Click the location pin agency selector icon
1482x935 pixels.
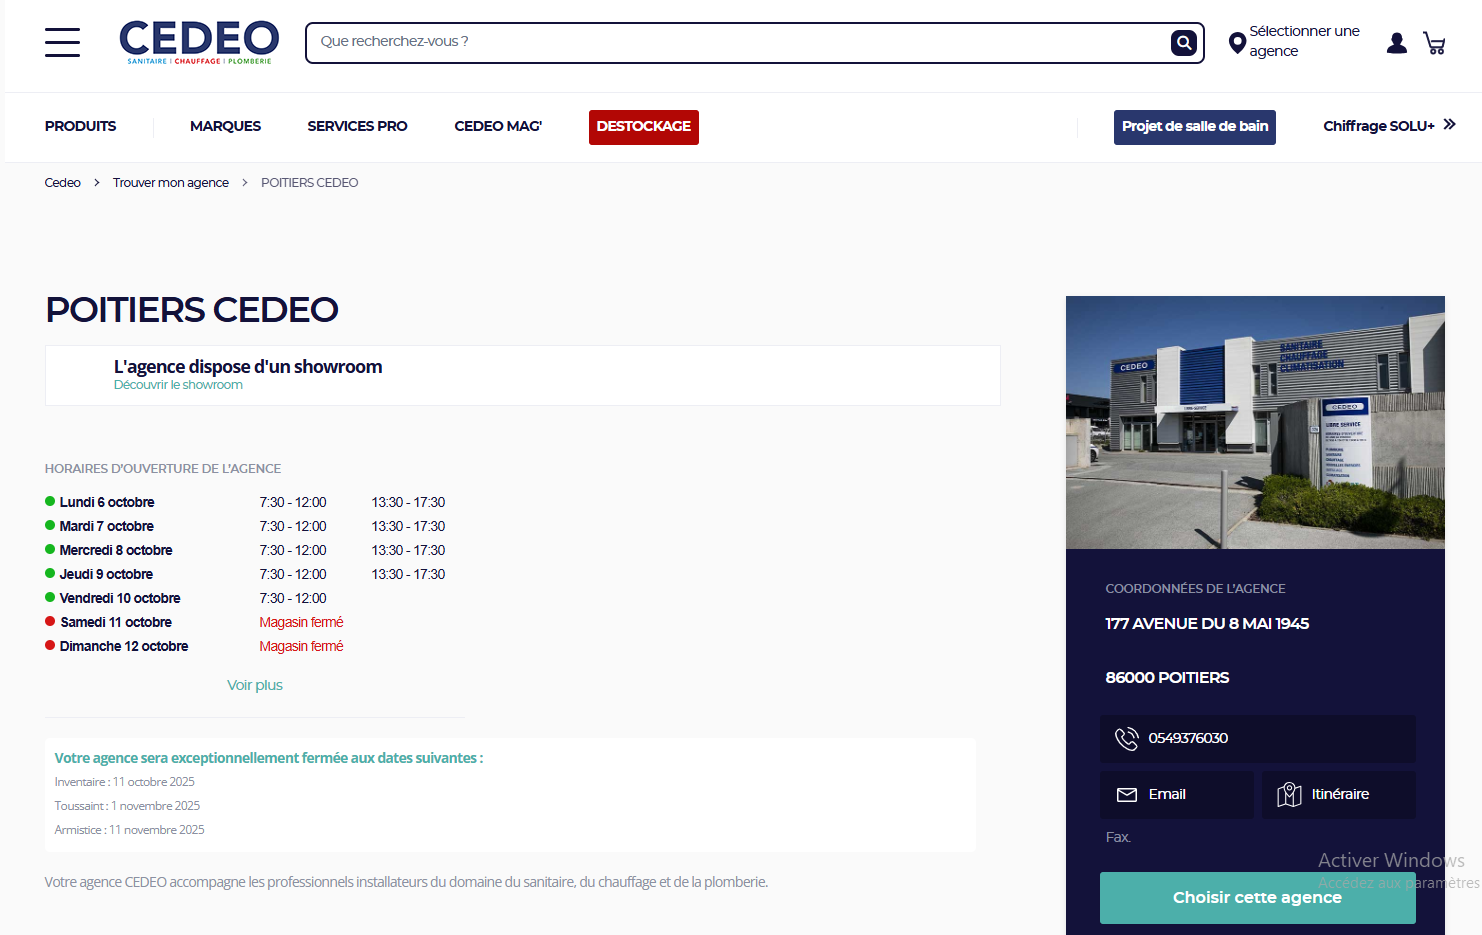coord(1237,43)
